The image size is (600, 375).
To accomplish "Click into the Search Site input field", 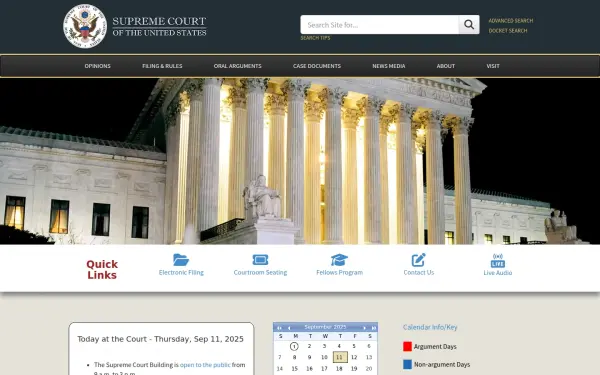I will point(380,25).
